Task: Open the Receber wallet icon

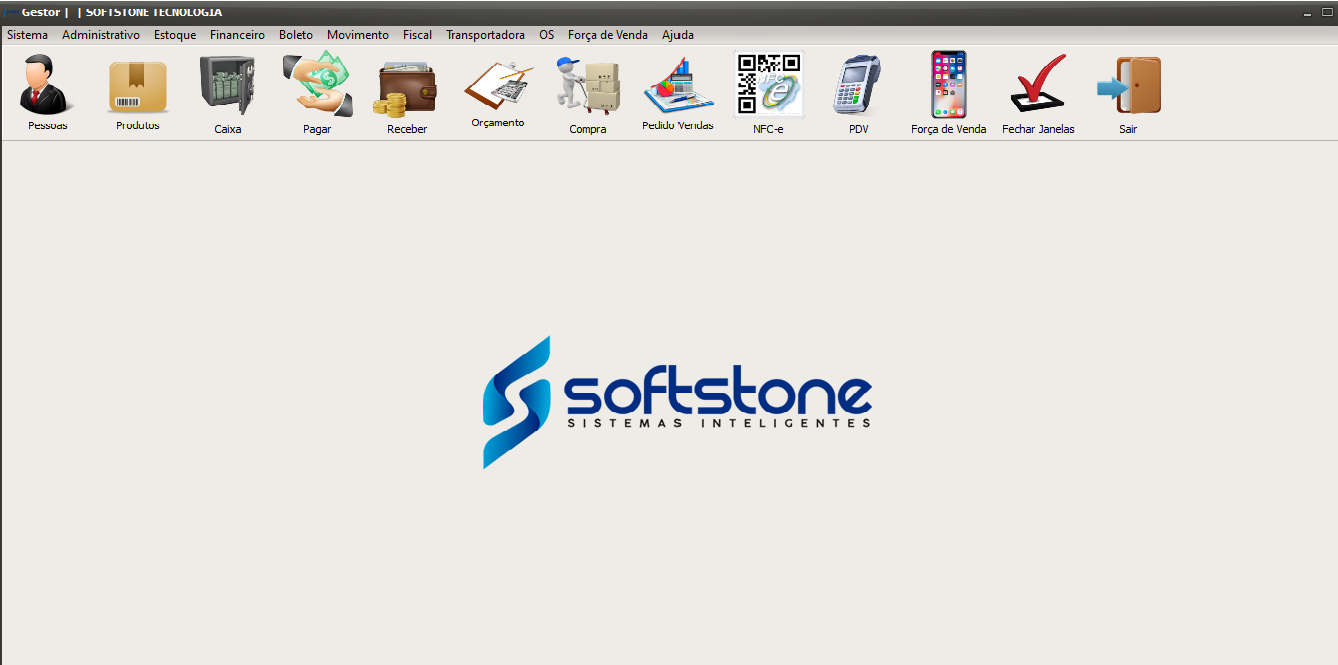Action: (x=406, y=88)
